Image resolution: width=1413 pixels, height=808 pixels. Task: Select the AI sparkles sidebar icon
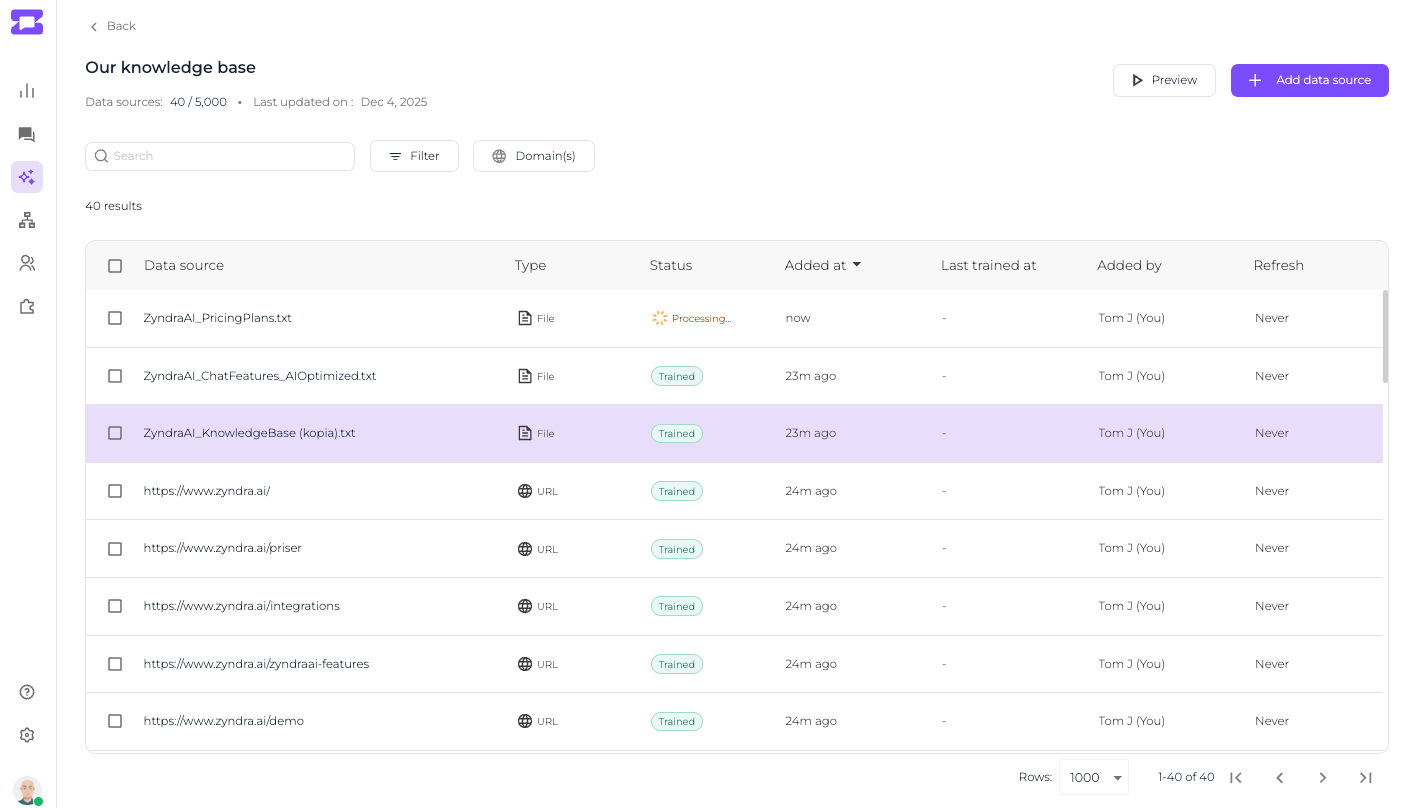coord(27,177)
